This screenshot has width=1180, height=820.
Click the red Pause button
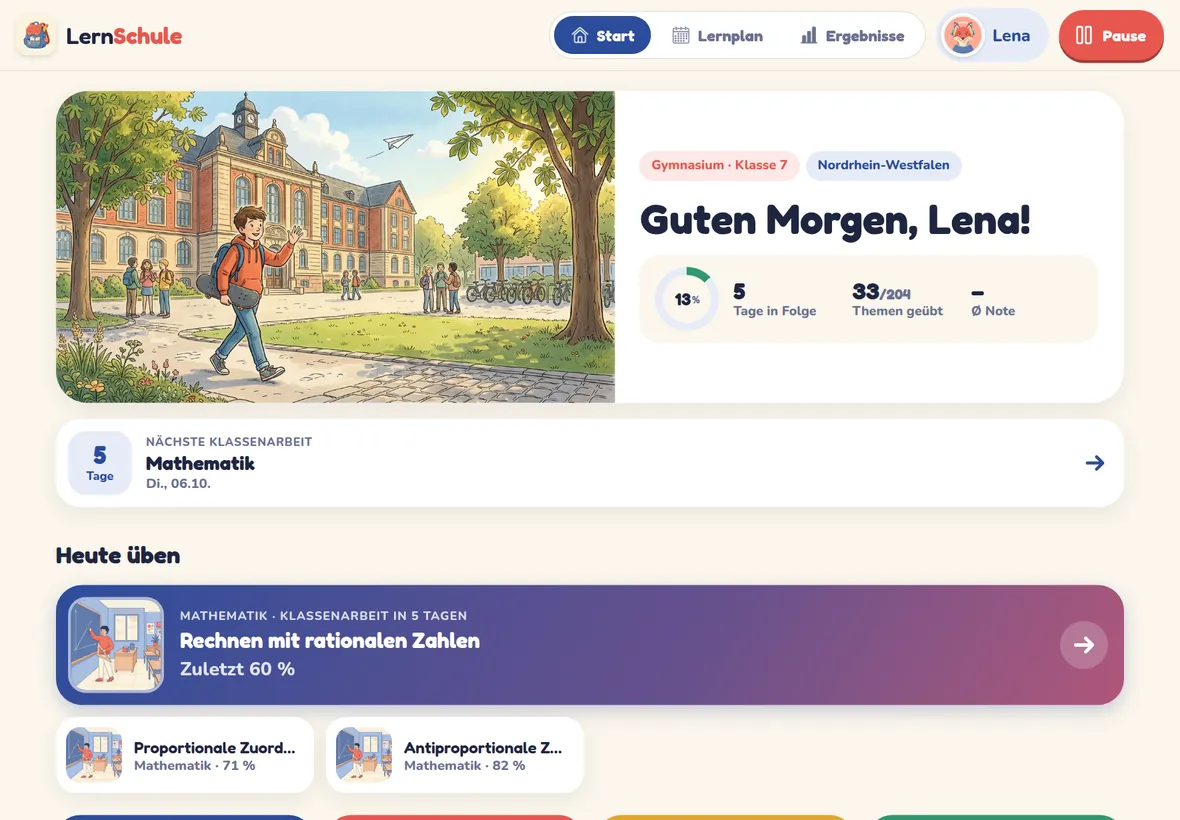coord(1111,35)
